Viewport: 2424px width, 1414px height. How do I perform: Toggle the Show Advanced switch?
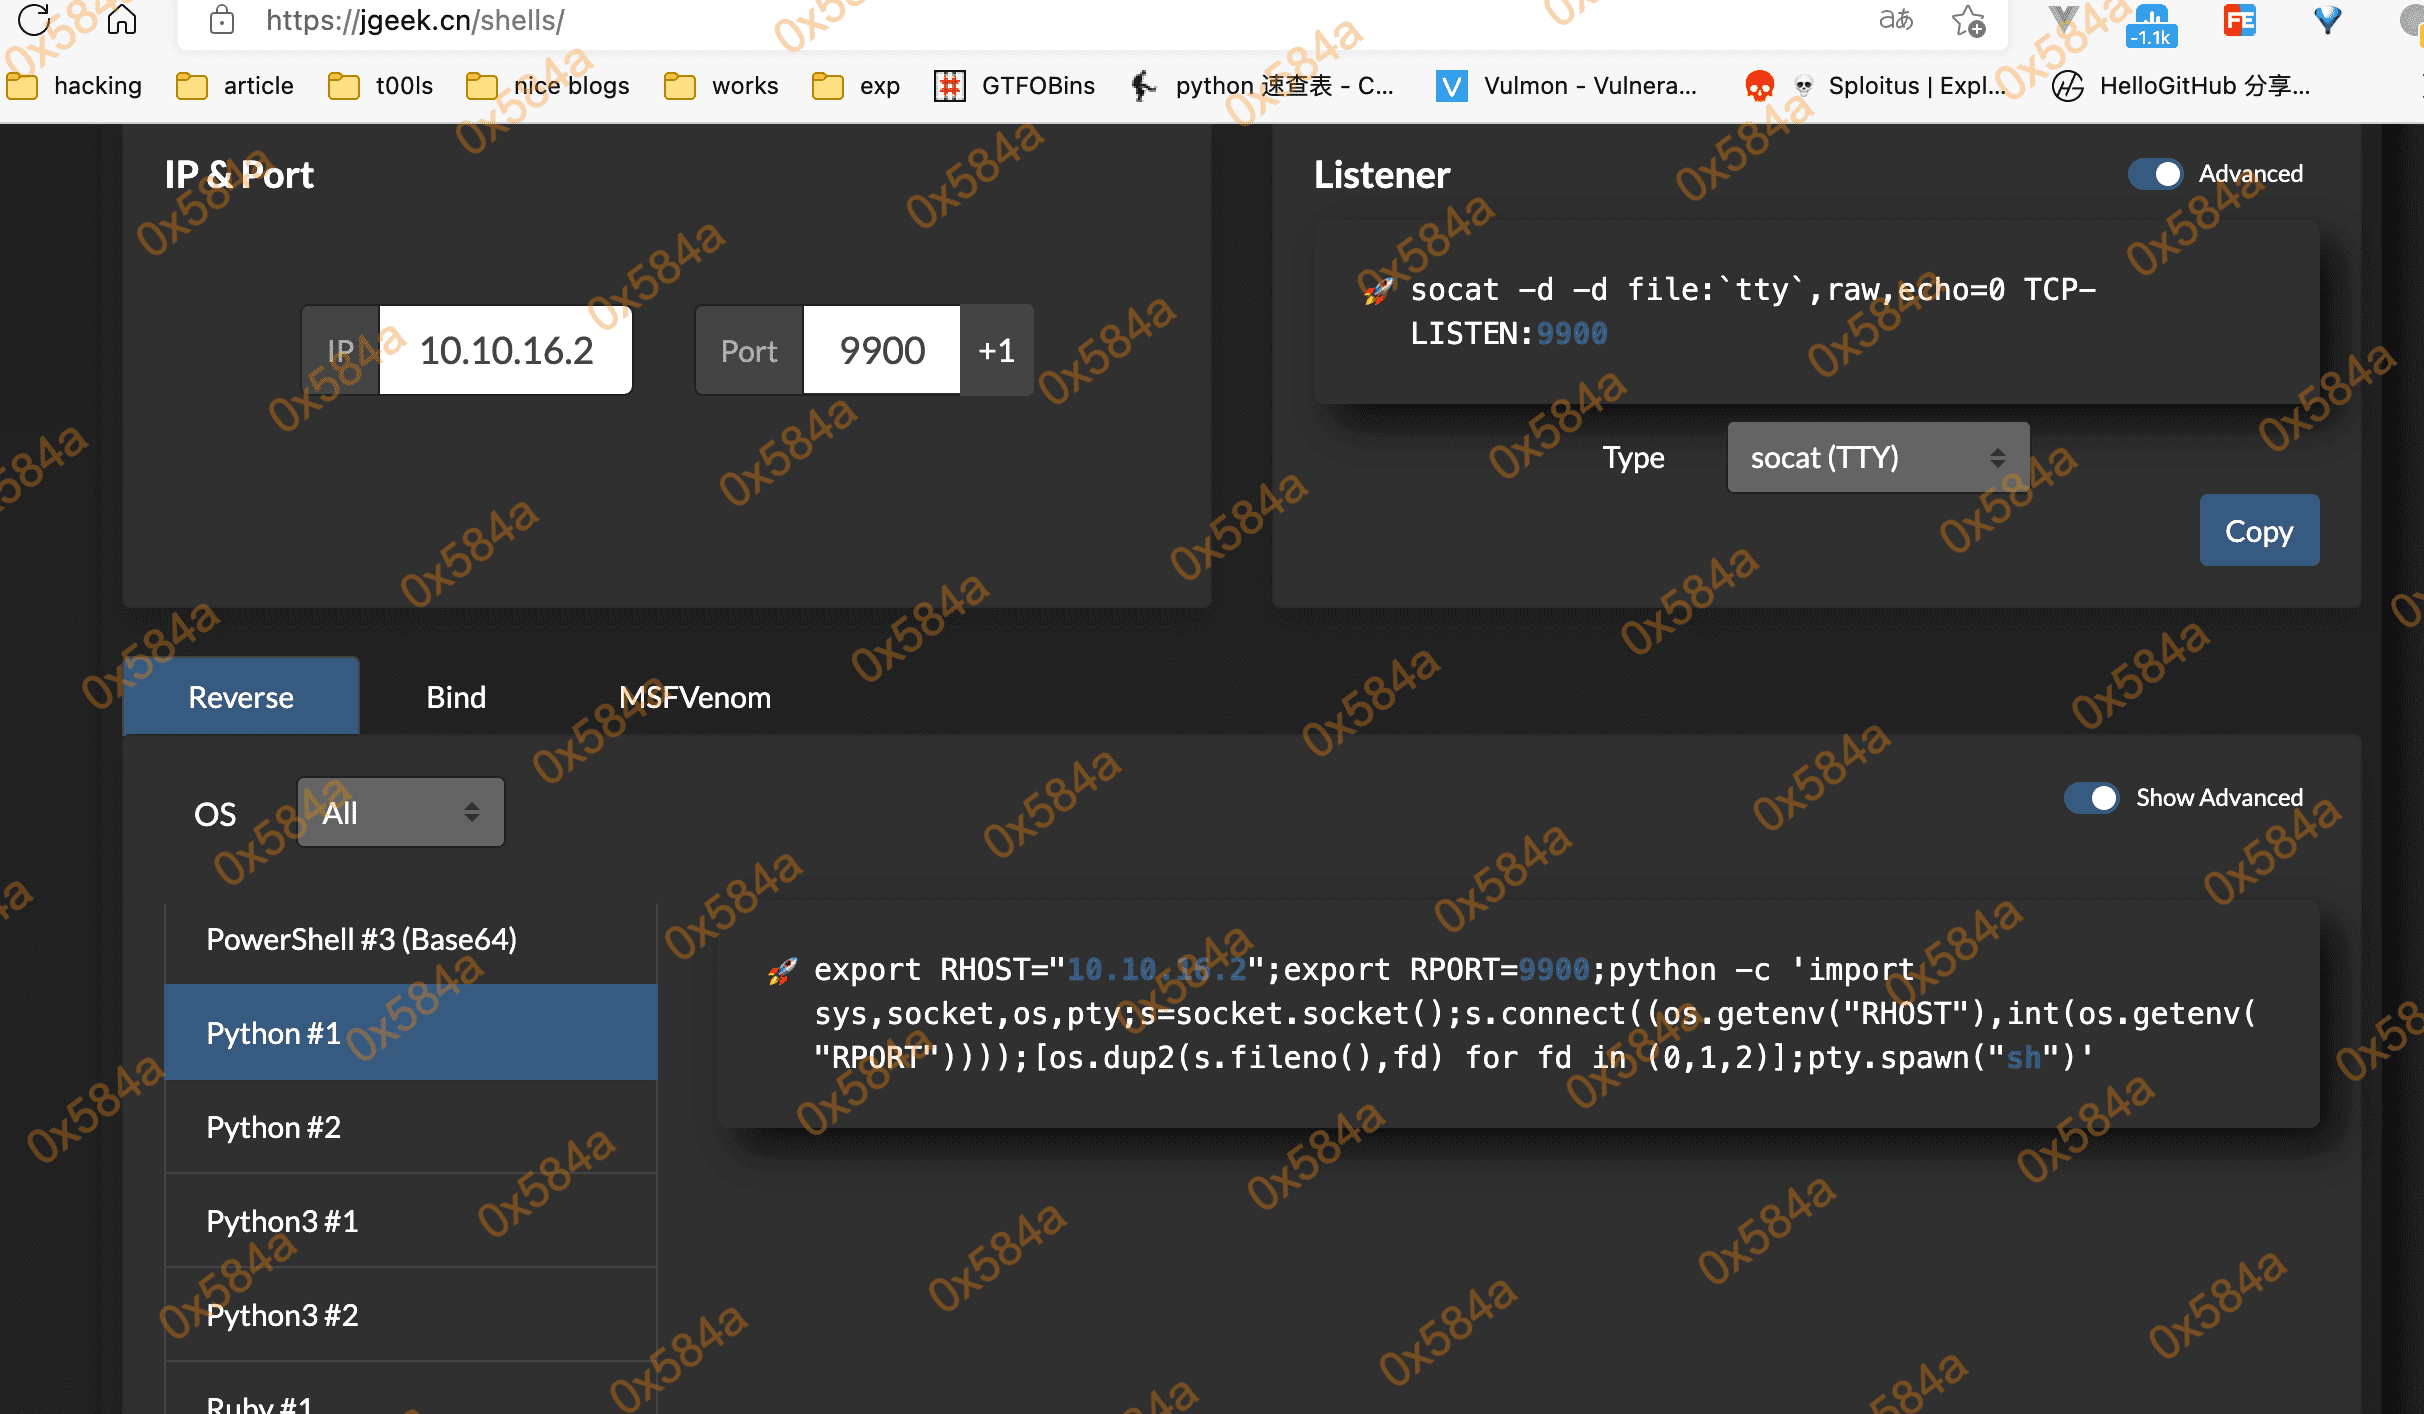coord(2091,798)
